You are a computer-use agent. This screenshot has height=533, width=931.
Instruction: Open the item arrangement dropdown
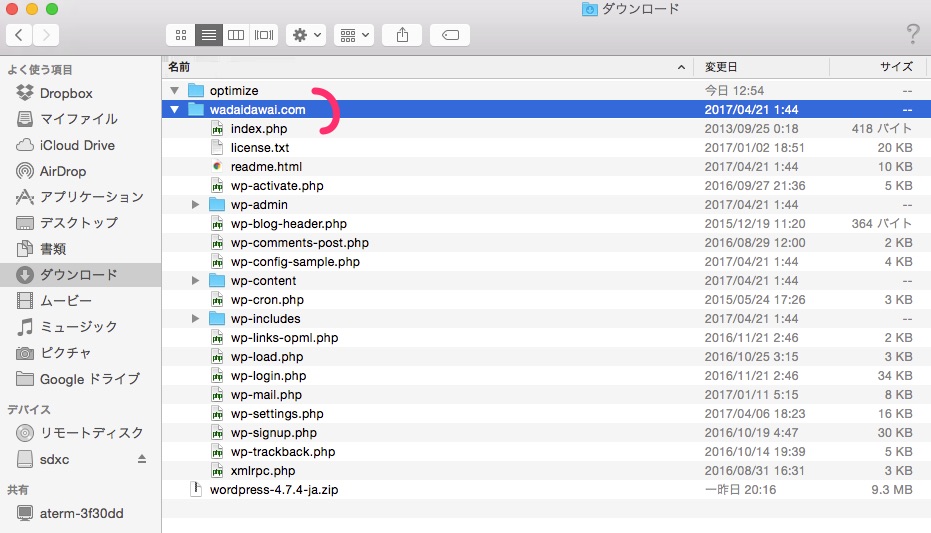coord(354,35)
